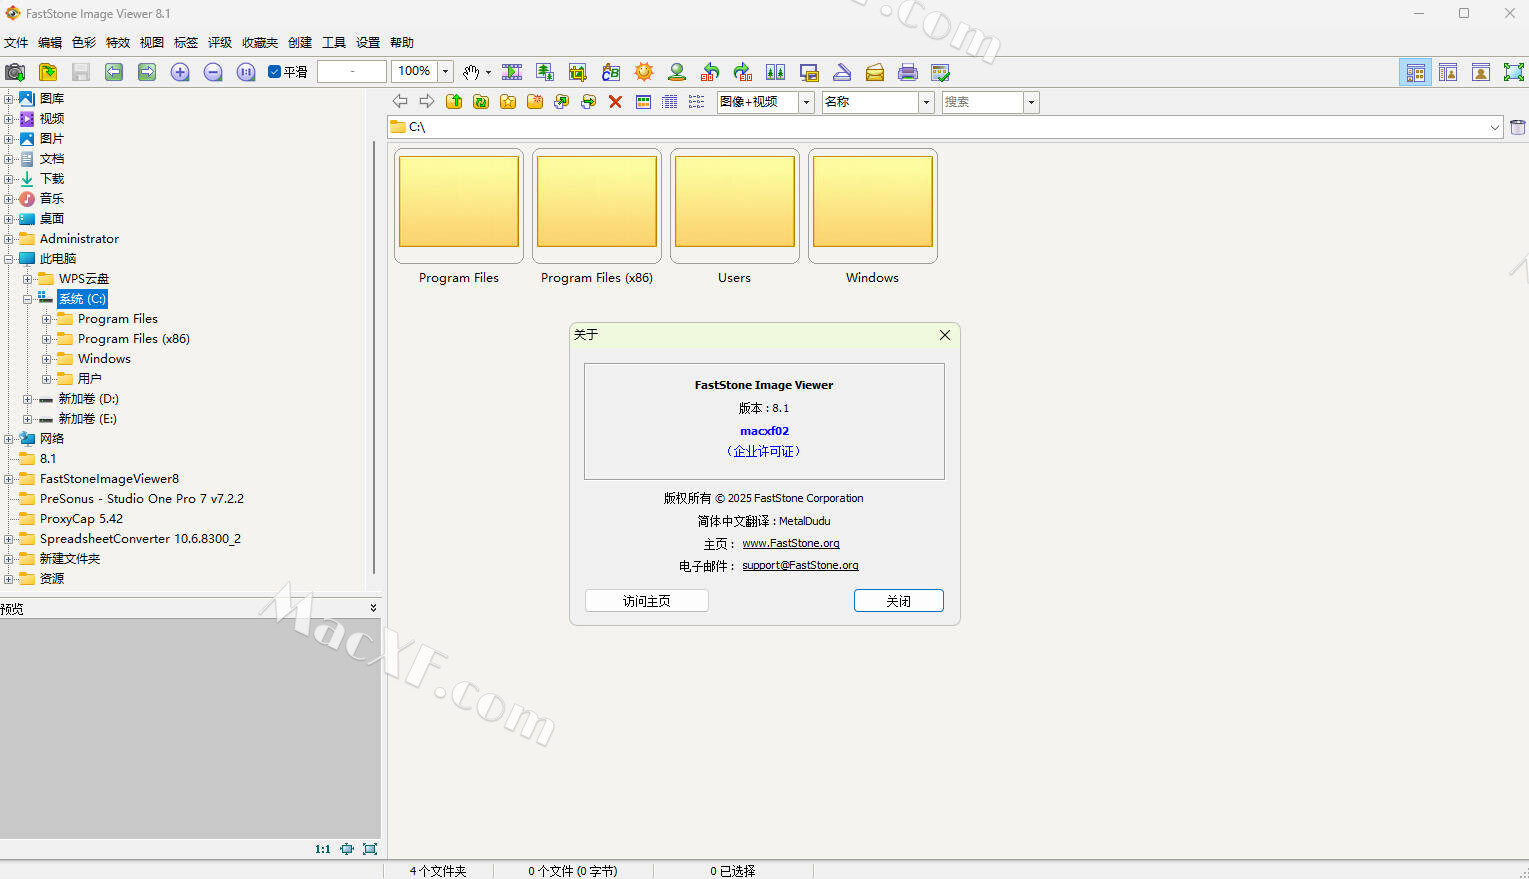Viewport: 1529px width, 879px height.
Task: Toggle the 平滑 smooth checkbox
Action: tap(275, 72)
